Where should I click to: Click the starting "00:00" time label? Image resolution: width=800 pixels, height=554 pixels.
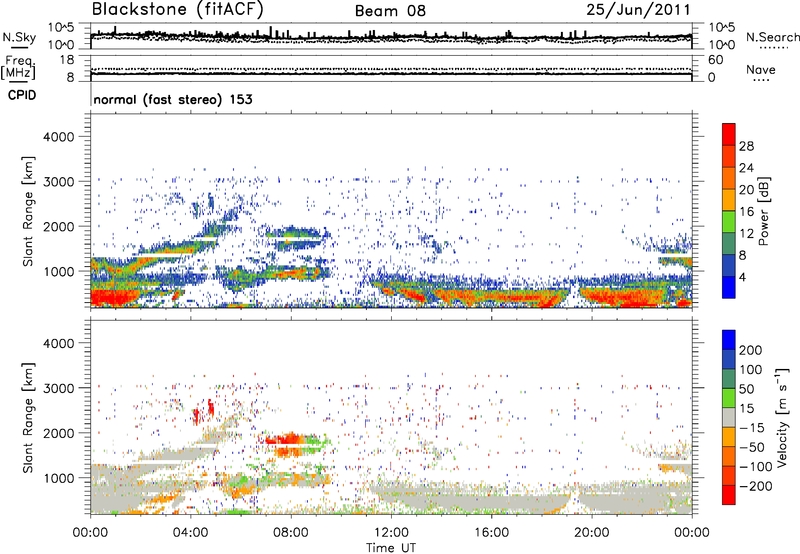tap(90, 533)
